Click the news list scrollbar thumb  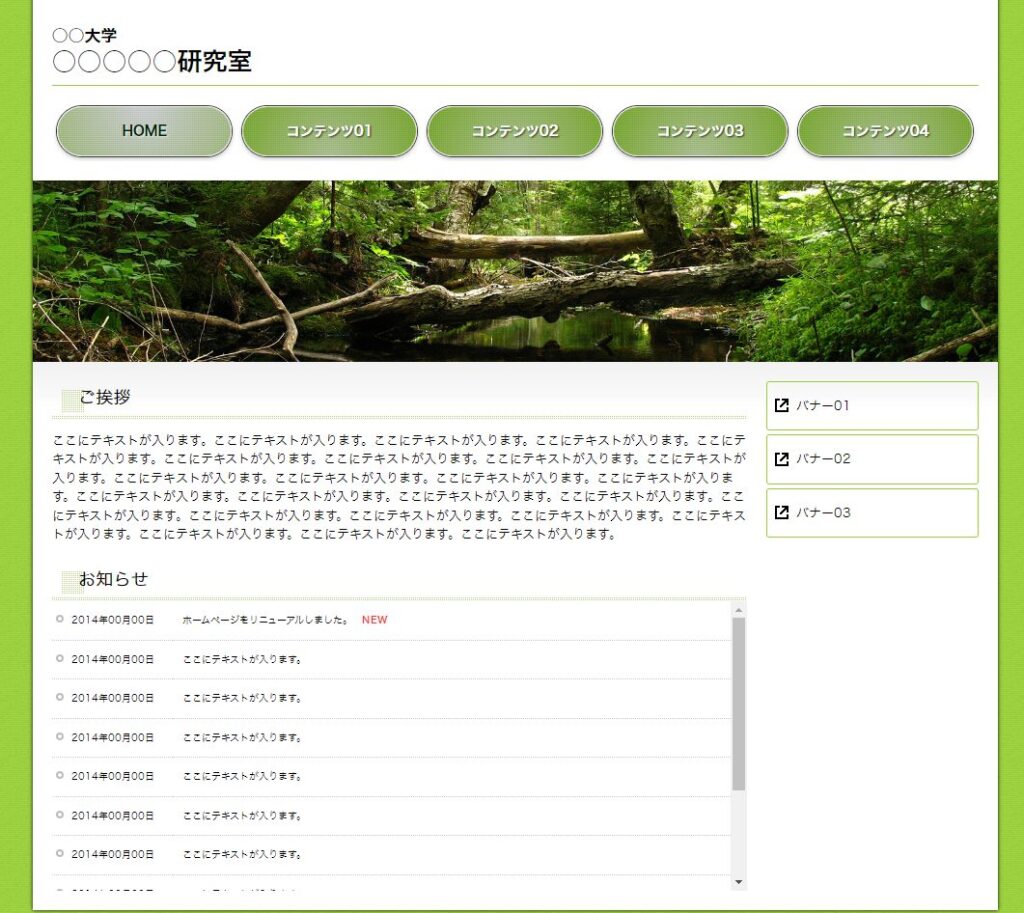coord(739,704)
